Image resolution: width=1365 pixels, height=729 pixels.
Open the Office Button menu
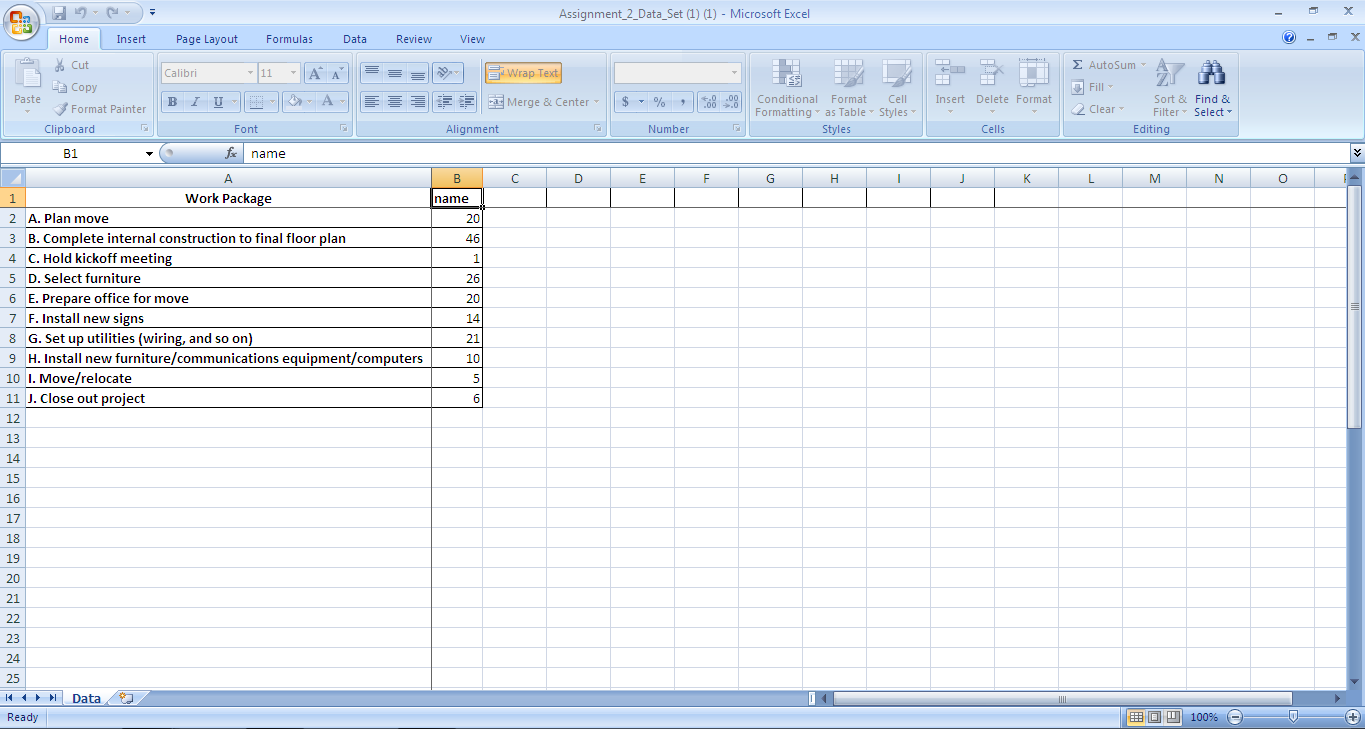(x=20, y=21)
